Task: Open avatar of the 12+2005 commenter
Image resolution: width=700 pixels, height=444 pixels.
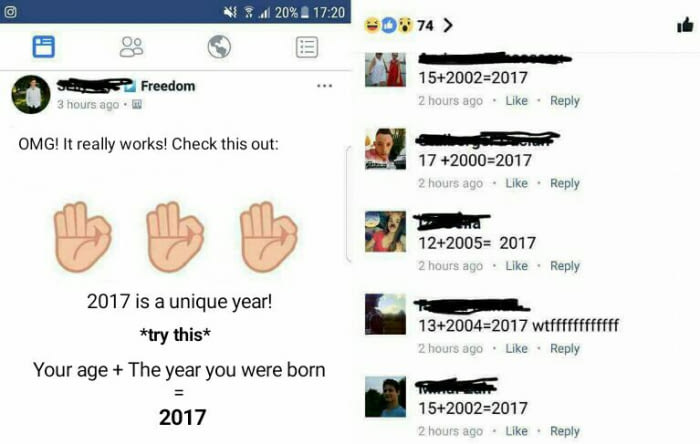Action: [385, 232]
